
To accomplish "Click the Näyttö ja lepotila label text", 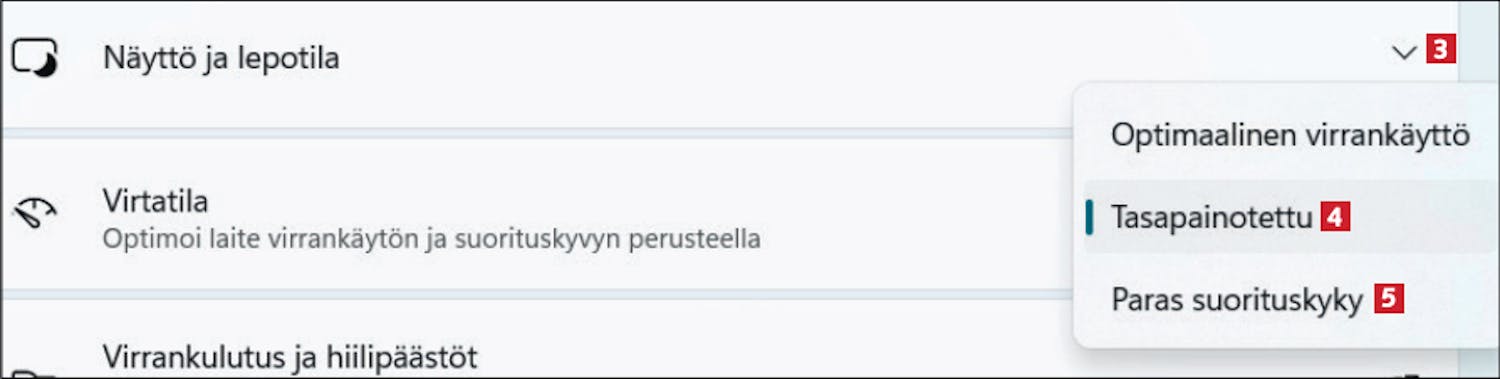I will pyautogui.click(x=221, y=58).
